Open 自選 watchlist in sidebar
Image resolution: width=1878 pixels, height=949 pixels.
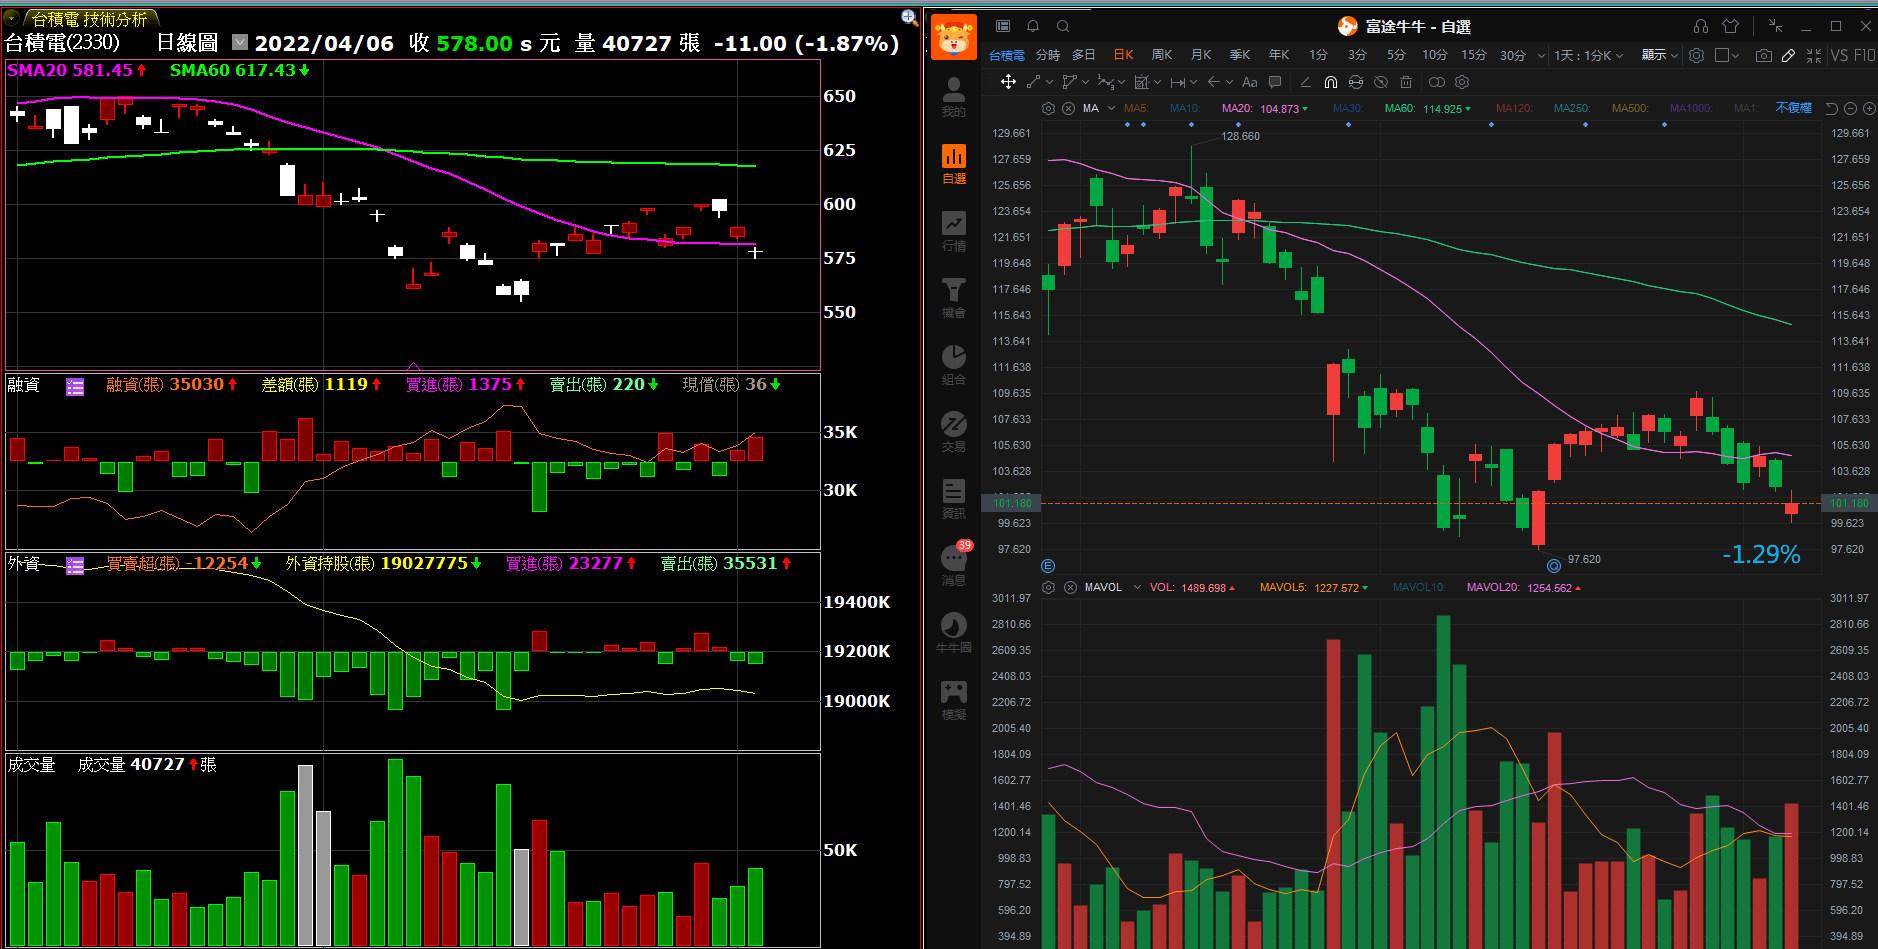point(954,164)
